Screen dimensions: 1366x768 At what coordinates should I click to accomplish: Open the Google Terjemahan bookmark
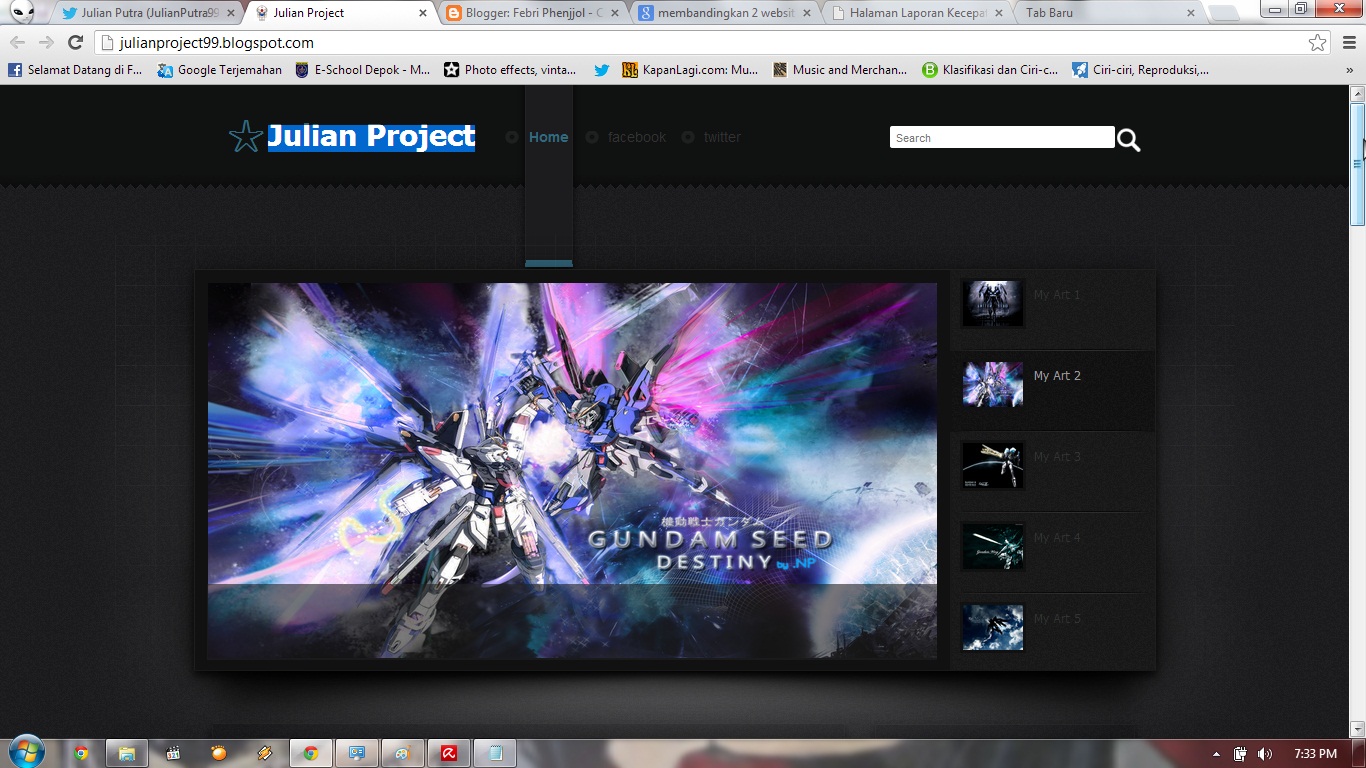click(220, 70)
